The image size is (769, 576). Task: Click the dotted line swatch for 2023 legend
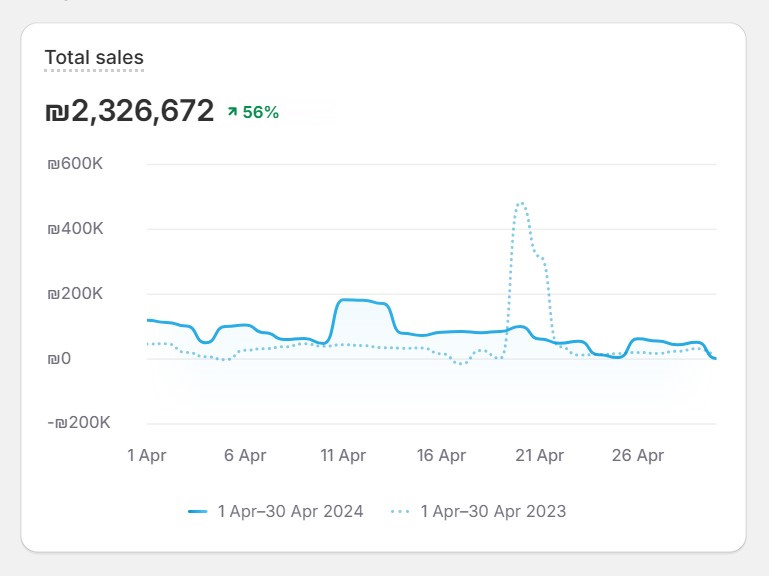tap(400, 511)
